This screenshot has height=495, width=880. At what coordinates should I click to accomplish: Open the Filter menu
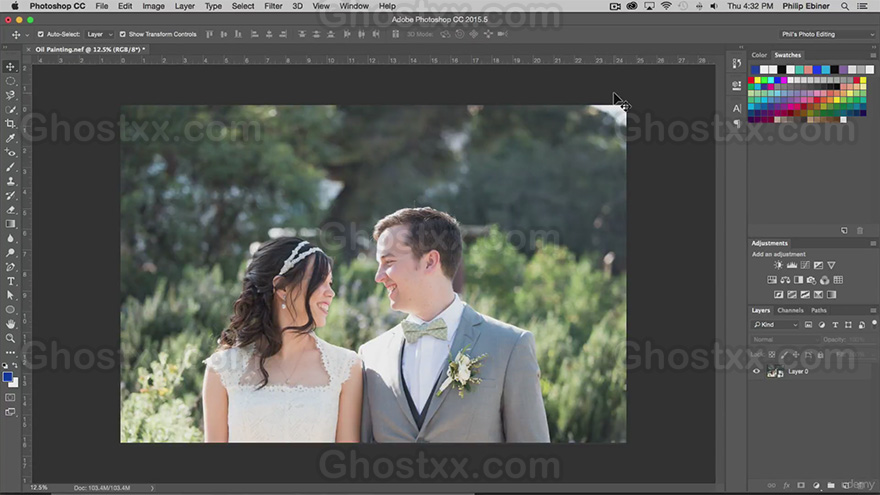tap(273, 6)
